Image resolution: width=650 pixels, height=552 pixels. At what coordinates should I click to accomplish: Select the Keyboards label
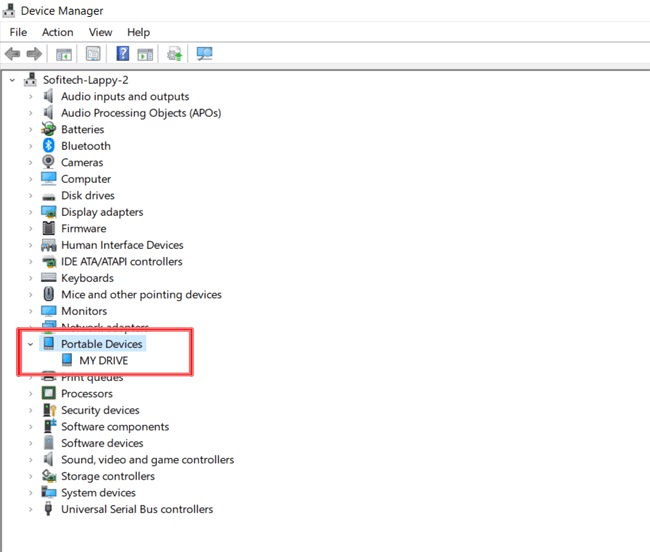click(87, 278)
